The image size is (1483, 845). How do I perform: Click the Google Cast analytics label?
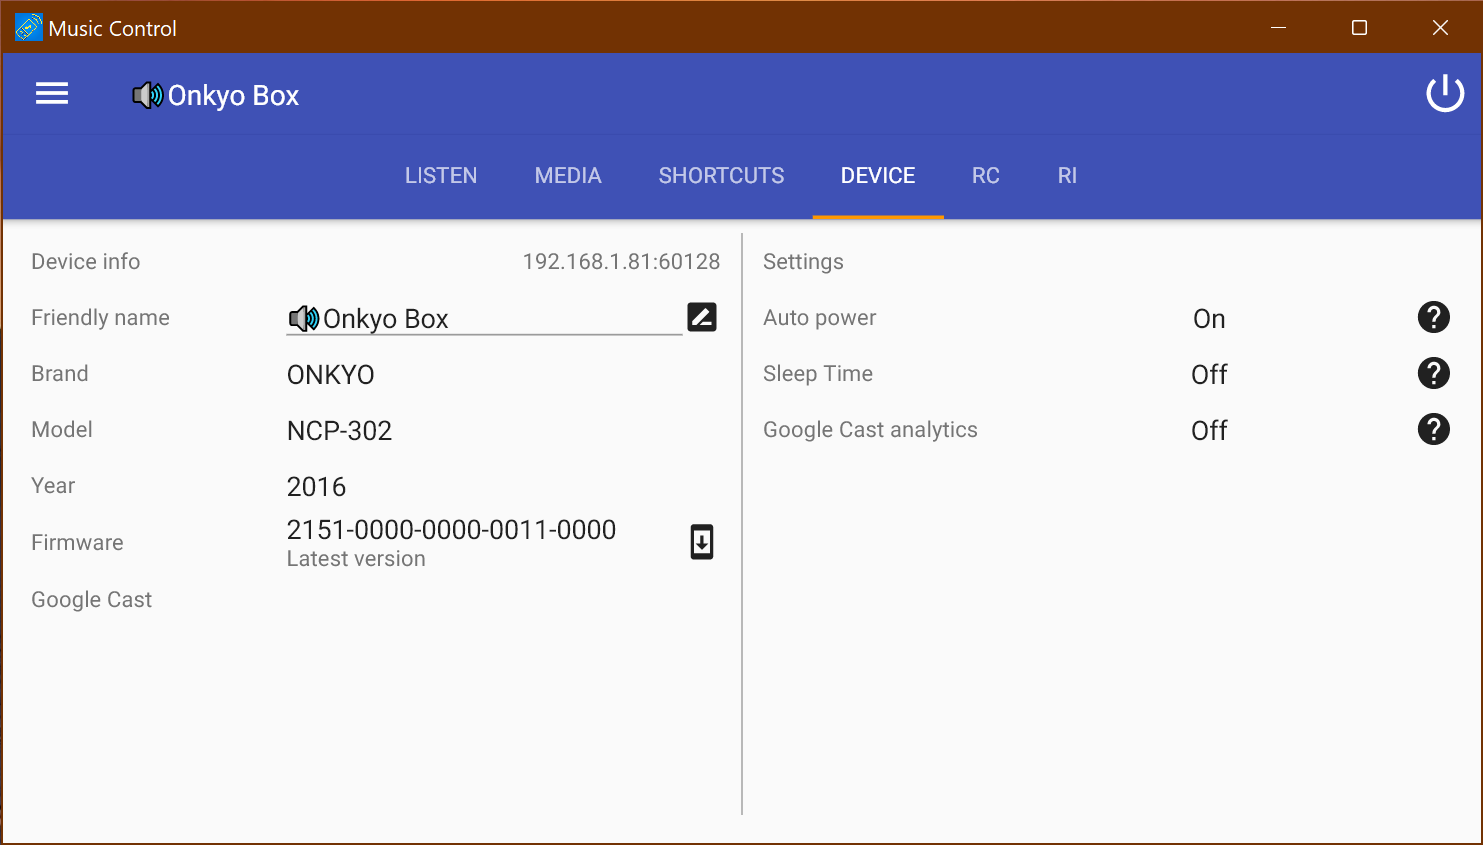click(870, 430)
